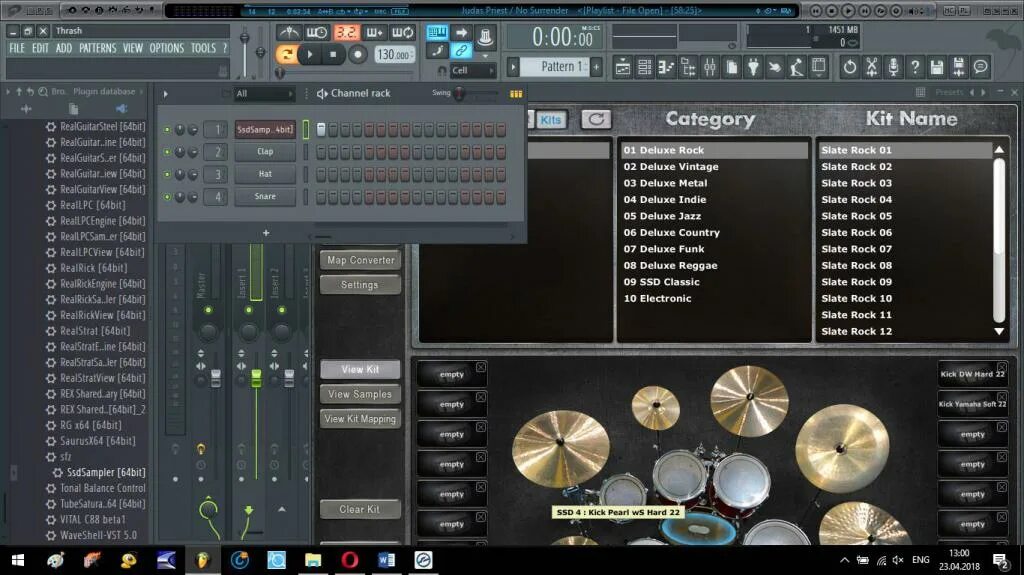Open the OPTIONS menu
This screenshot has width=1024, height=575.
click(167, 48)
